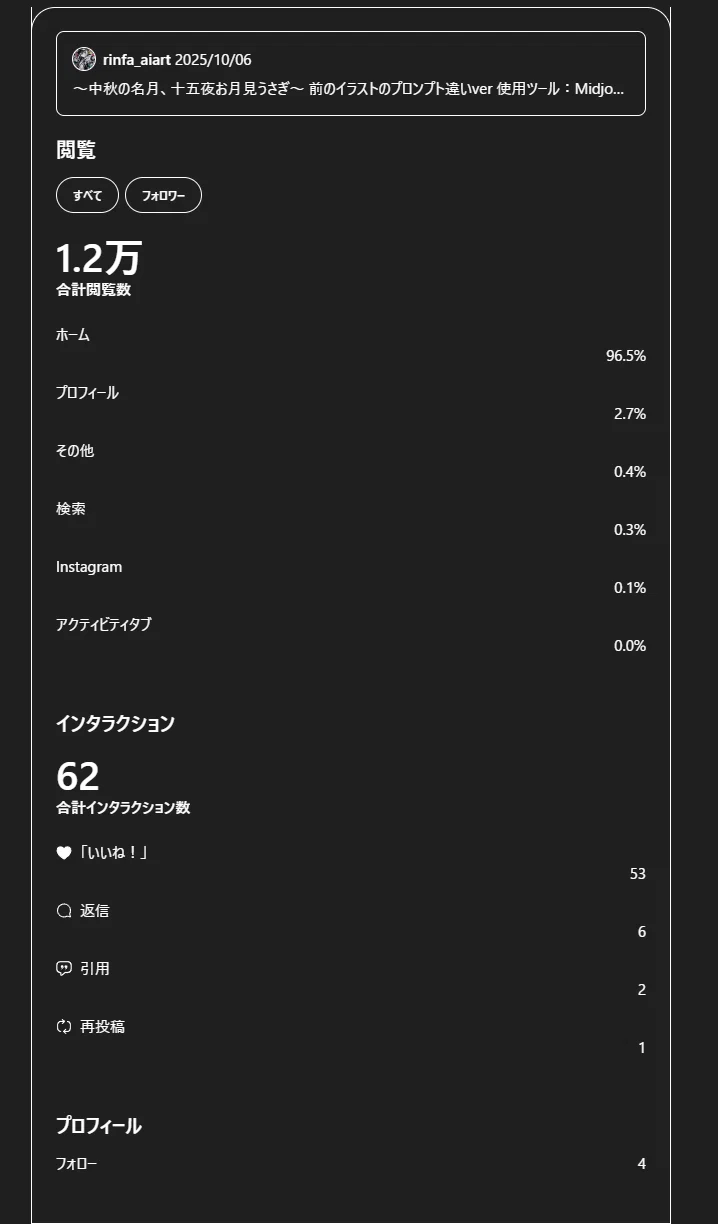Open the rinfa_aiart username link

137,59
